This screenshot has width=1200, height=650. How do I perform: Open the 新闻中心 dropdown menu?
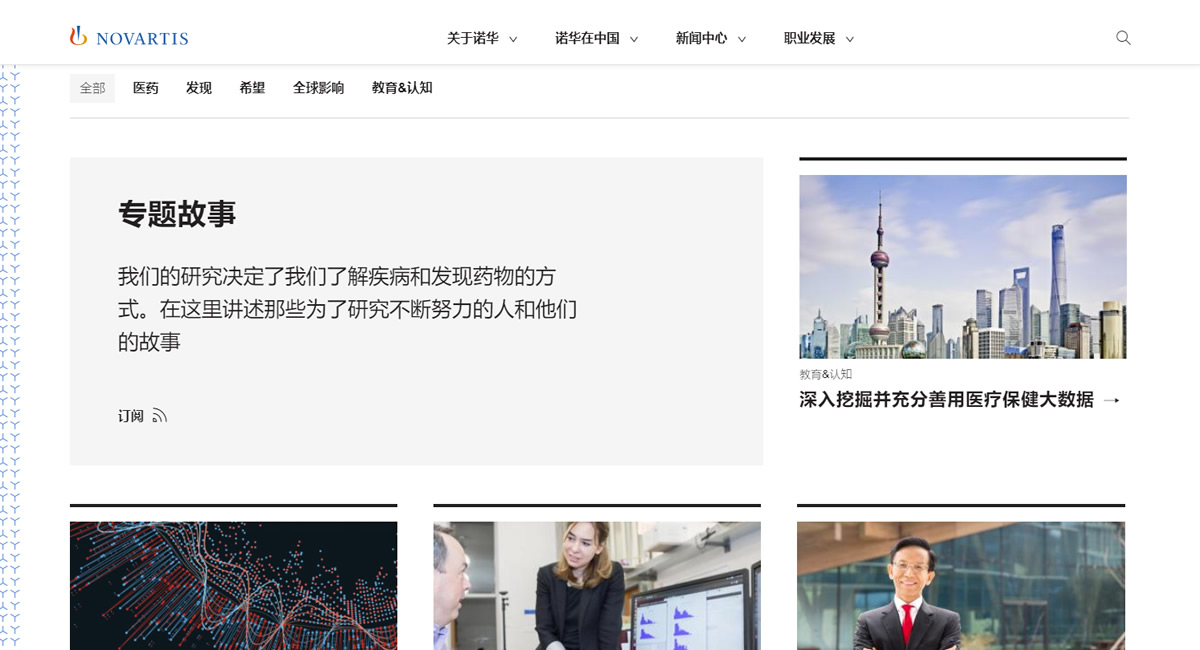710,39
